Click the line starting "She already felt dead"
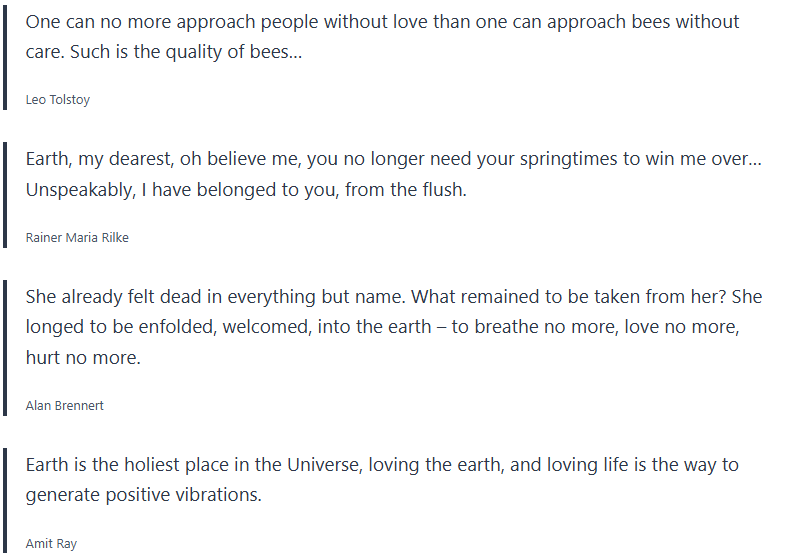 point(394,298)
